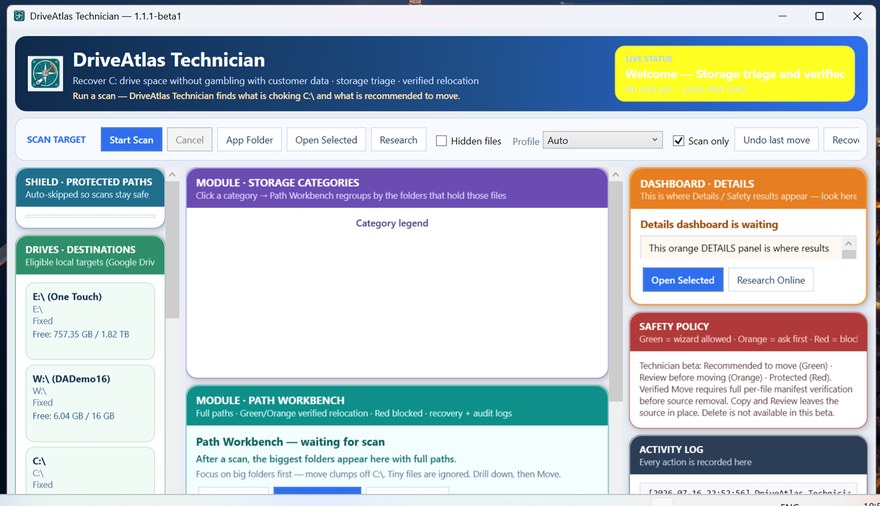Screen dimensions: 880x506
Task: Click the left panel scrollbar thumb
Action: [172, 250]
